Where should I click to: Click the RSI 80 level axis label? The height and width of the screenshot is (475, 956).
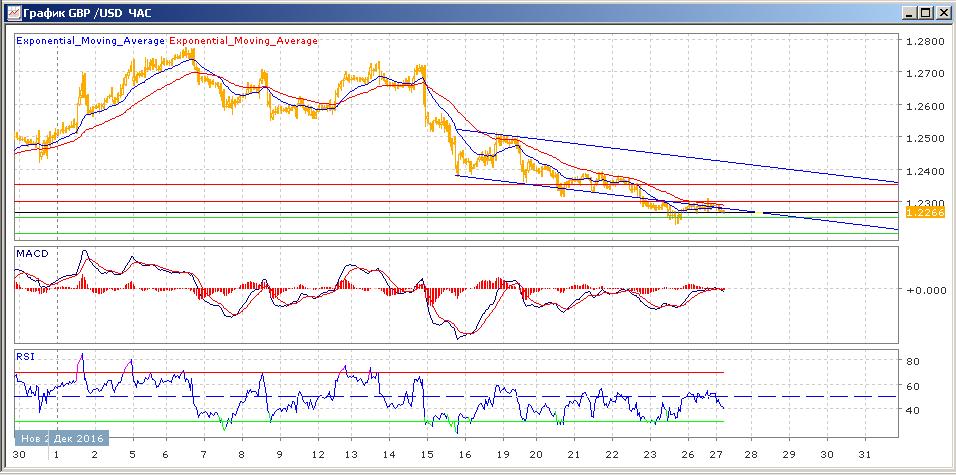(913, 361)
